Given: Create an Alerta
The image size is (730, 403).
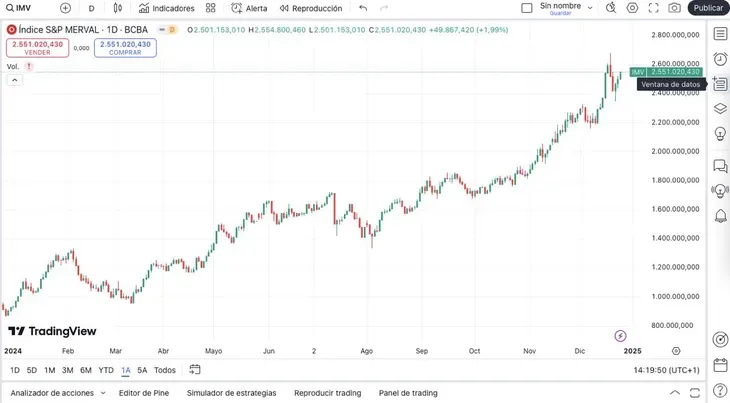Looking at the screenshot, I should 249,8.
